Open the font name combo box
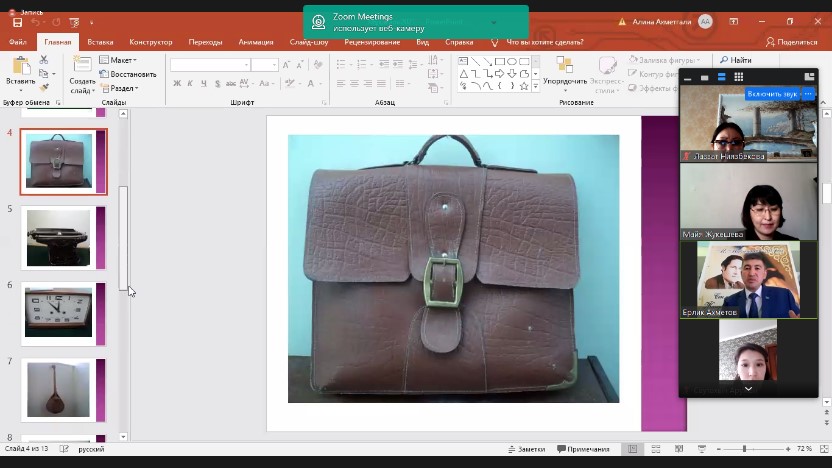Screen dimensions: 832x468 pyautogui.click(x=209, y=65)
